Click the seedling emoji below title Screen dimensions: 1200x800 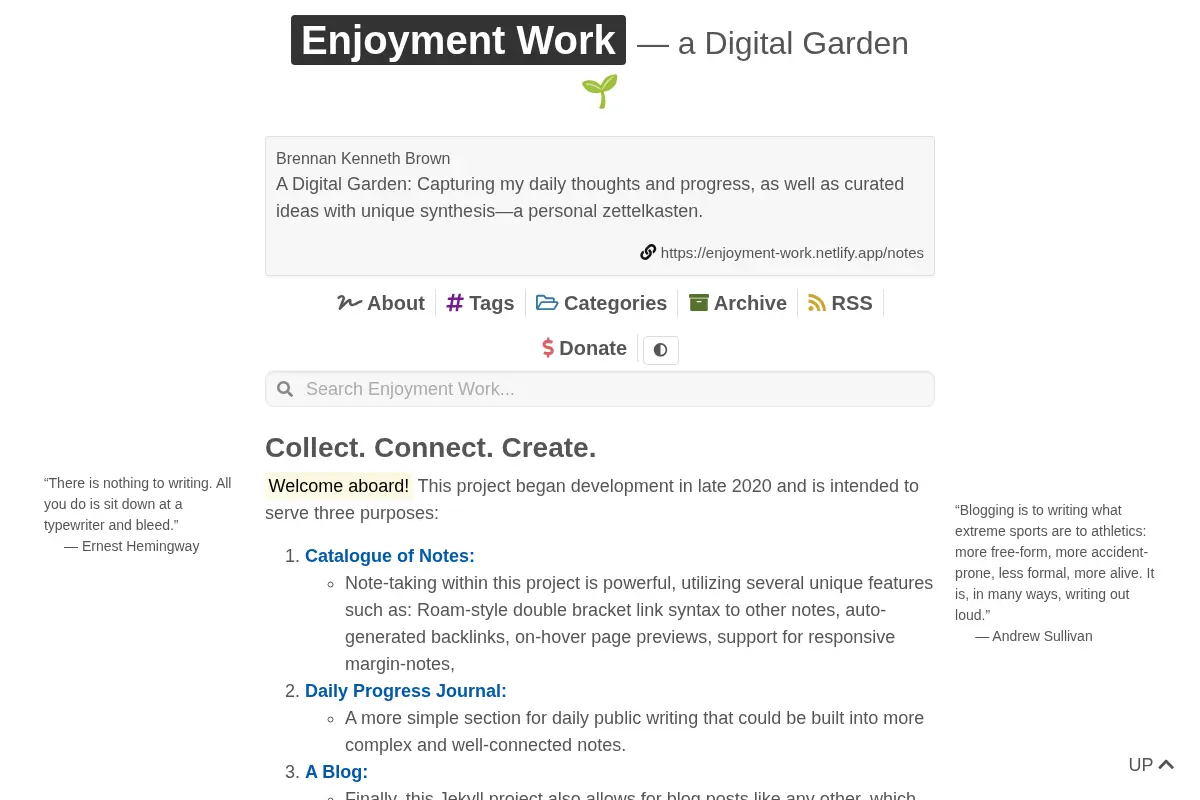pyautogui.click(x=600, y=91)
